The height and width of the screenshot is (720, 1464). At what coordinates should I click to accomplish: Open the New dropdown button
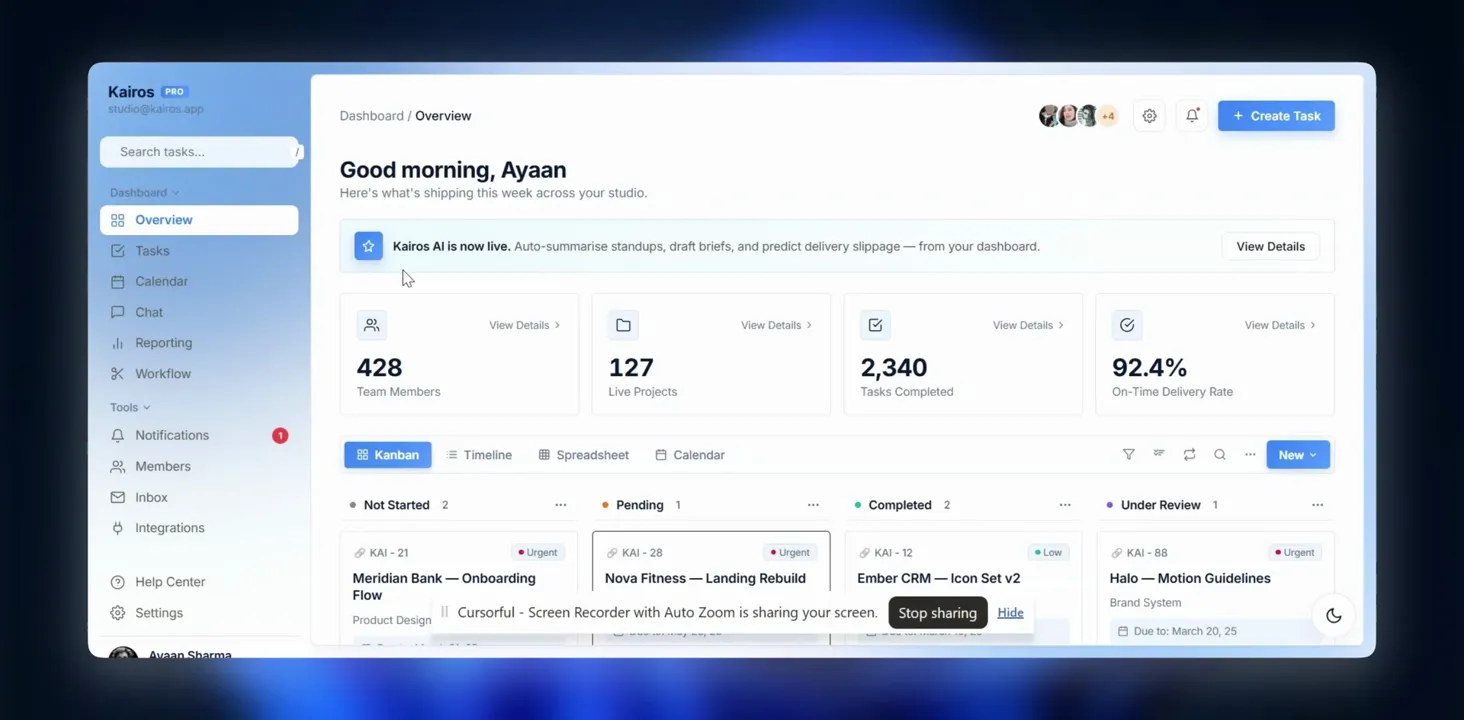point(1298,455)
